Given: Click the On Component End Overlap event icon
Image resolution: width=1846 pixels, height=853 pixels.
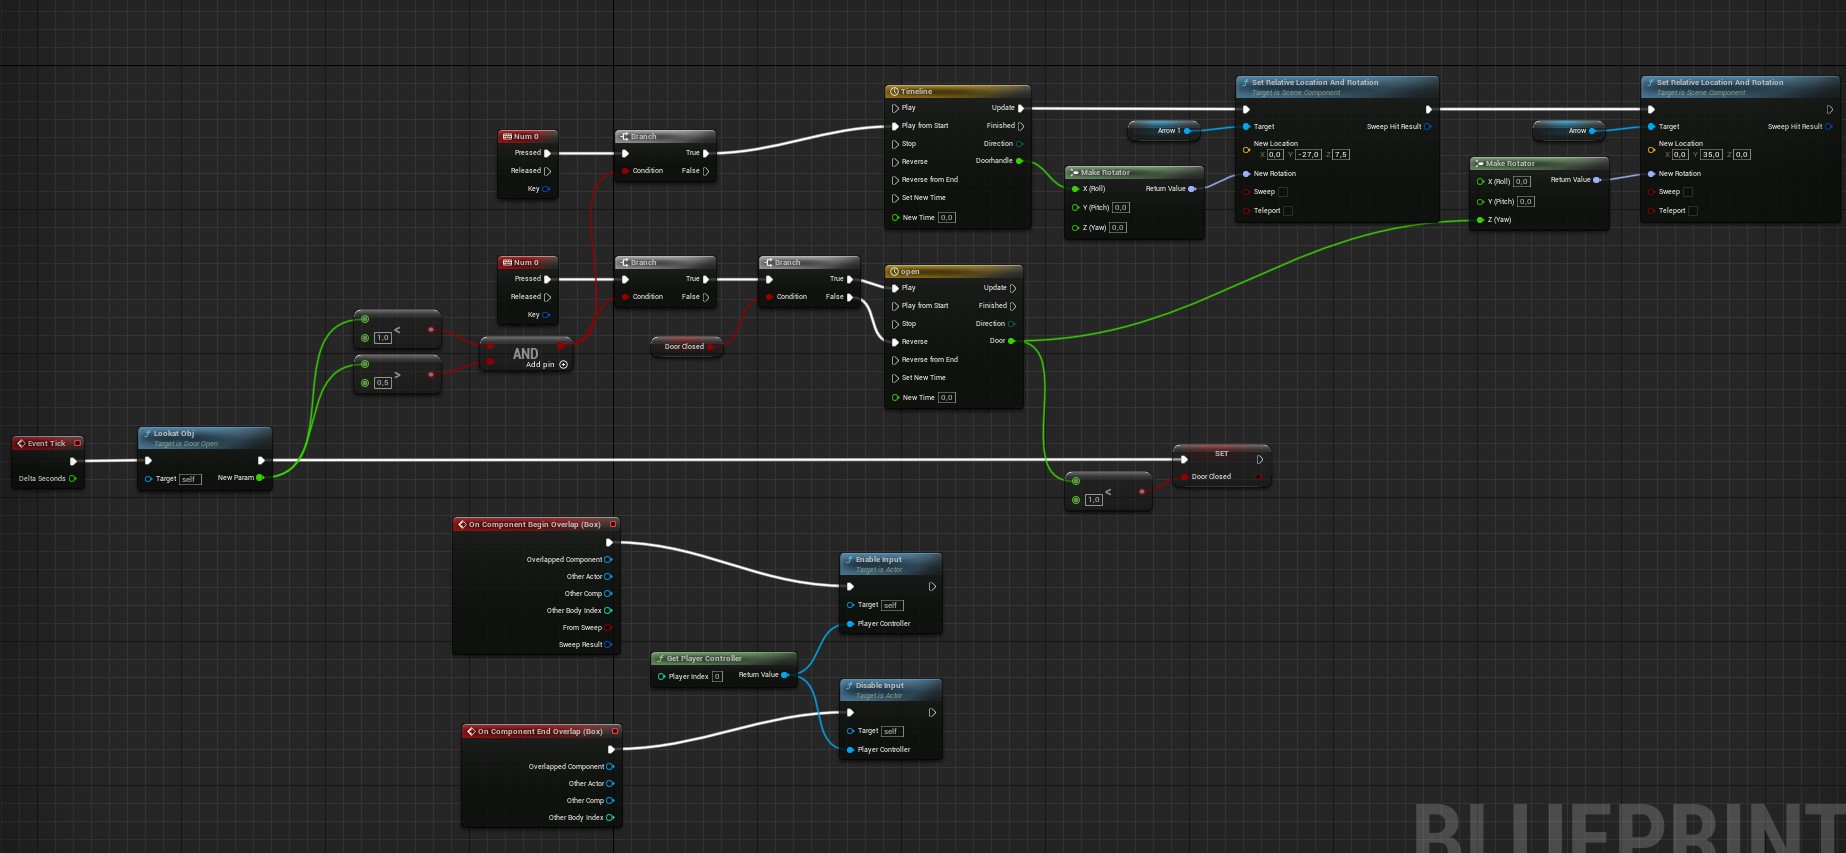Looking at the screenshot, I should pos(471,732).
